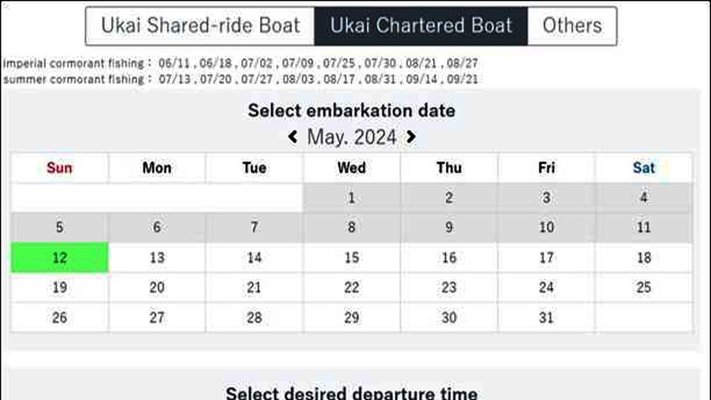This screenshot has width=711, height=400.
Task: Select May 22 in the calendar
Action: tap(351, 288)
